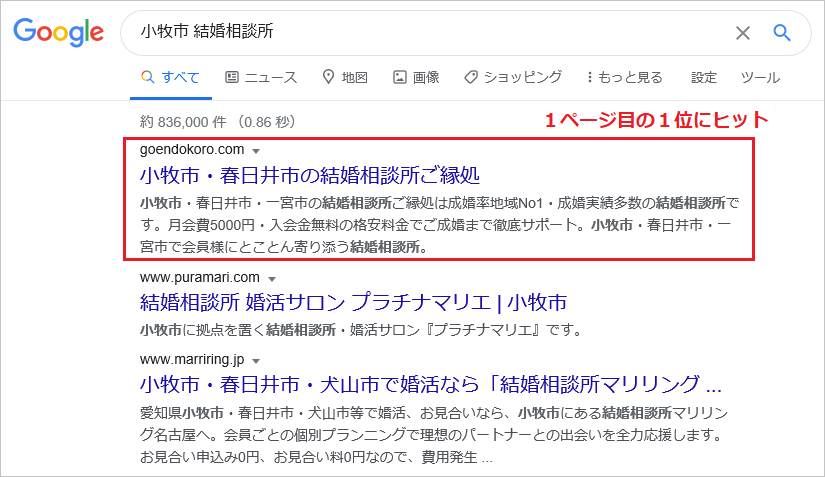Click the goendokoro.com URL text

tap(192, 149)
